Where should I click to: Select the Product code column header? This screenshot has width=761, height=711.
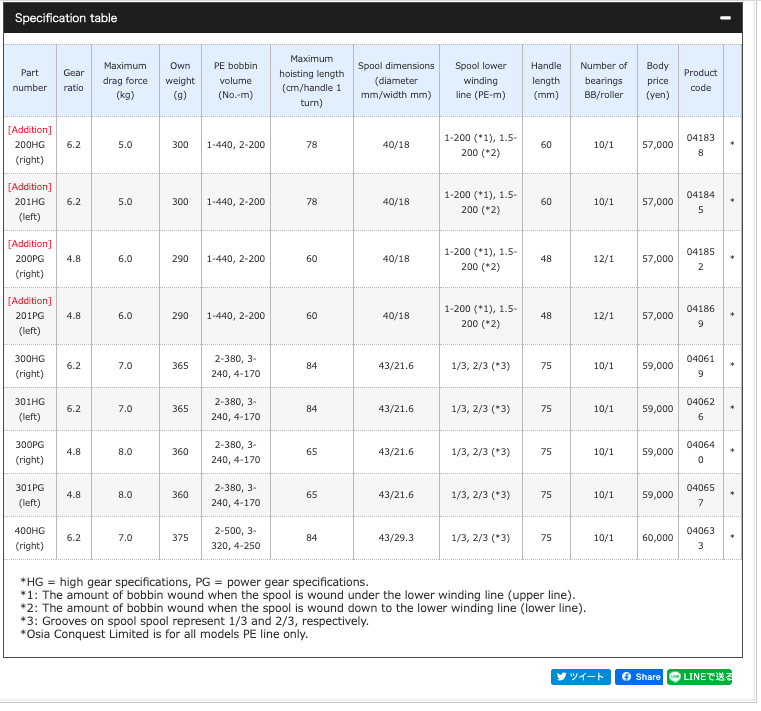[x=700, y=80]
